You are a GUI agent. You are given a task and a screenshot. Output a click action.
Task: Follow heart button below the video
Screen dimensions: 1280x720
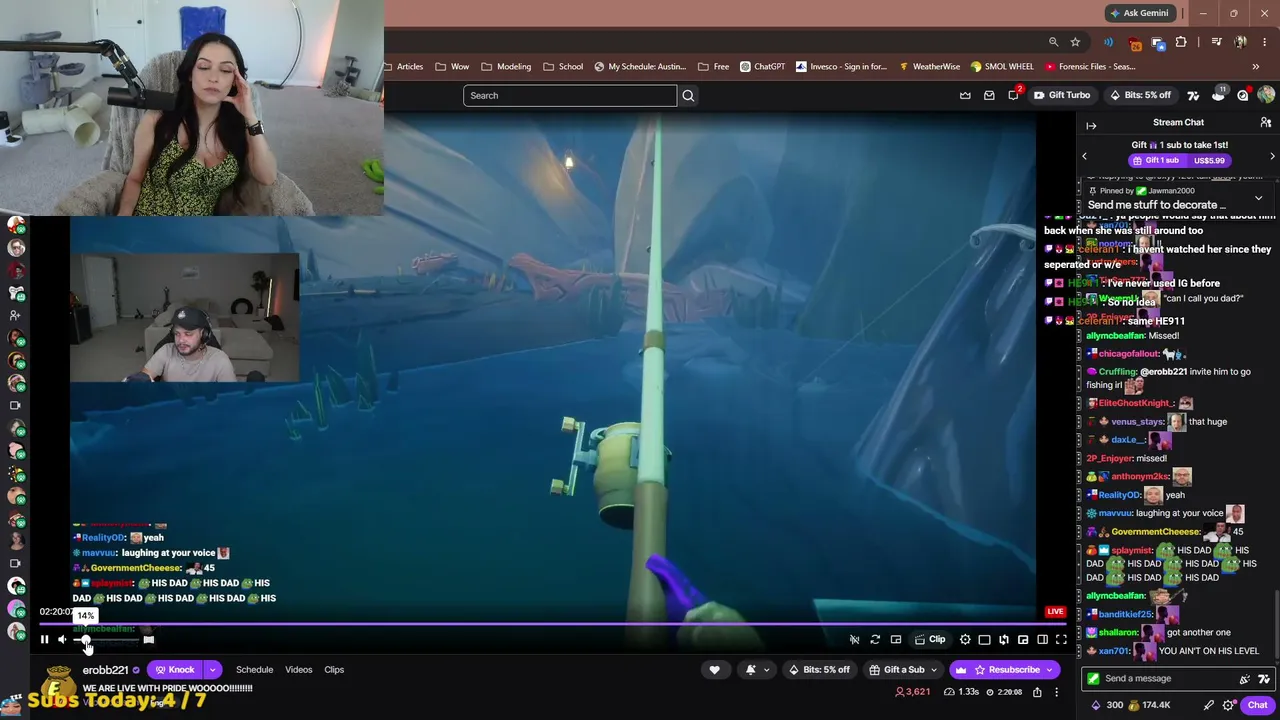(x=714, y=670)
